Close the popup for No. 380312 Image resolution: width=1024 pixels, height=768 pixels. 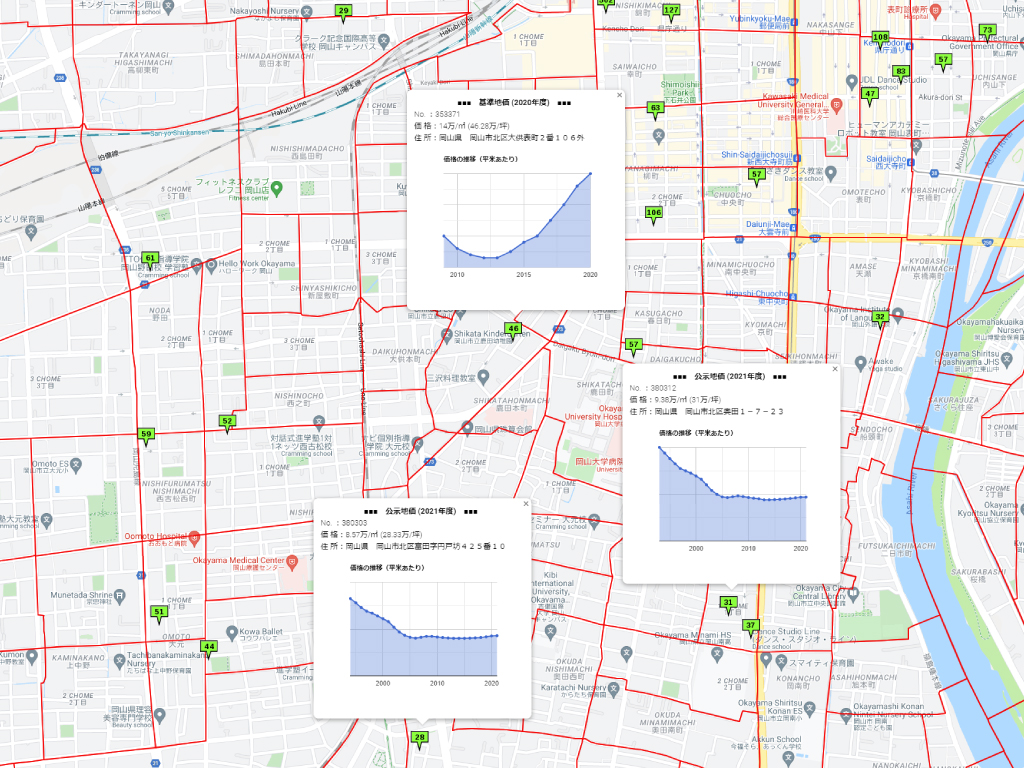(835, 369)
